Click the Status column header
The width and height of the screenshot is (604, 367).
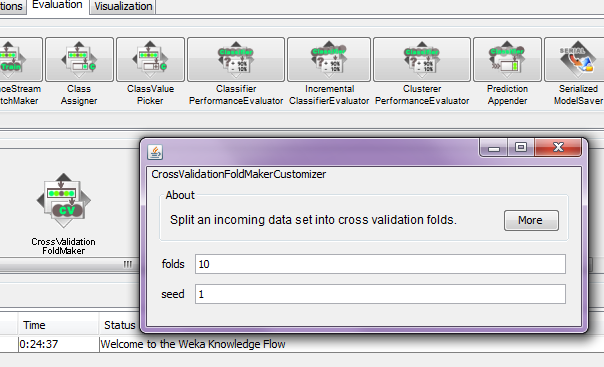[x=119, y=325]
